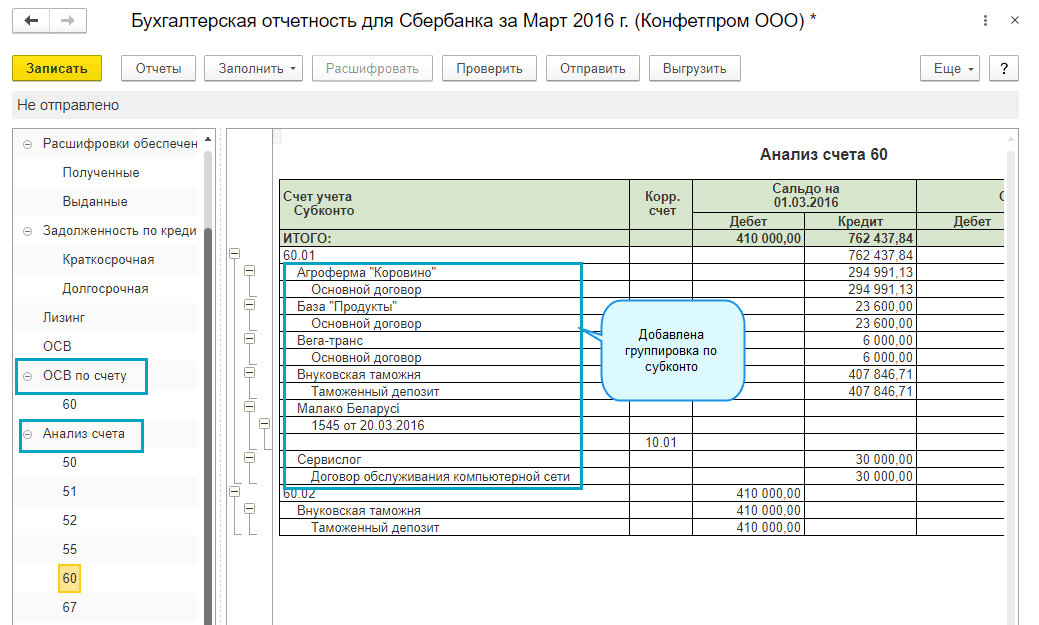Click Проверить to validate the report
The image size is (1039, 625).
pyautogui.click(x=489, y=68)
